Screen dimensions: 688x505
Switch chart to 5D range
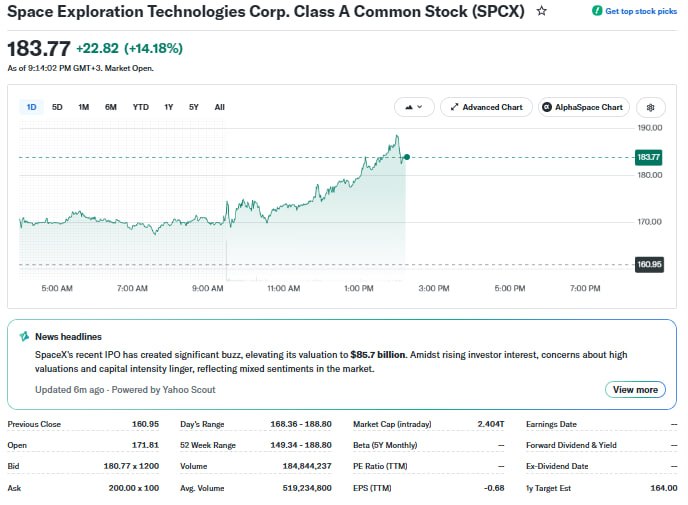pyautogui.click(x=57, y=107)
